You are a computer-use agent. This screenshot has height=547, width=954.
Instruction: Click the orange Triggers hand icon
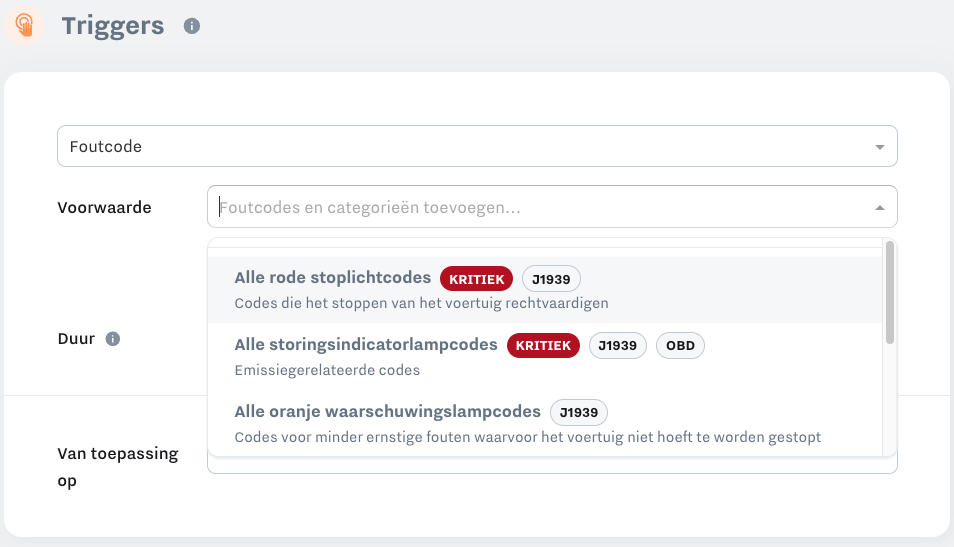(x=24, y=26)
